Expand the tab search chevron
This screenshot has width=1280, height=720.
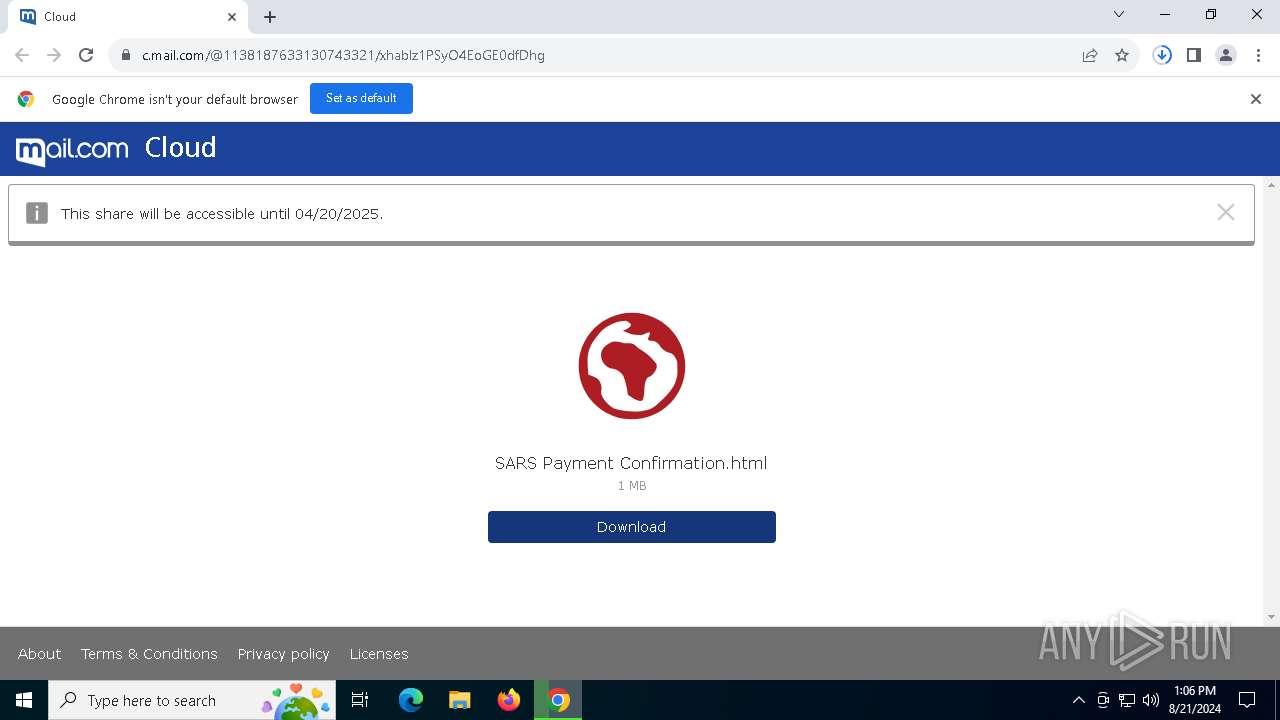click(x=1119, y=15)
